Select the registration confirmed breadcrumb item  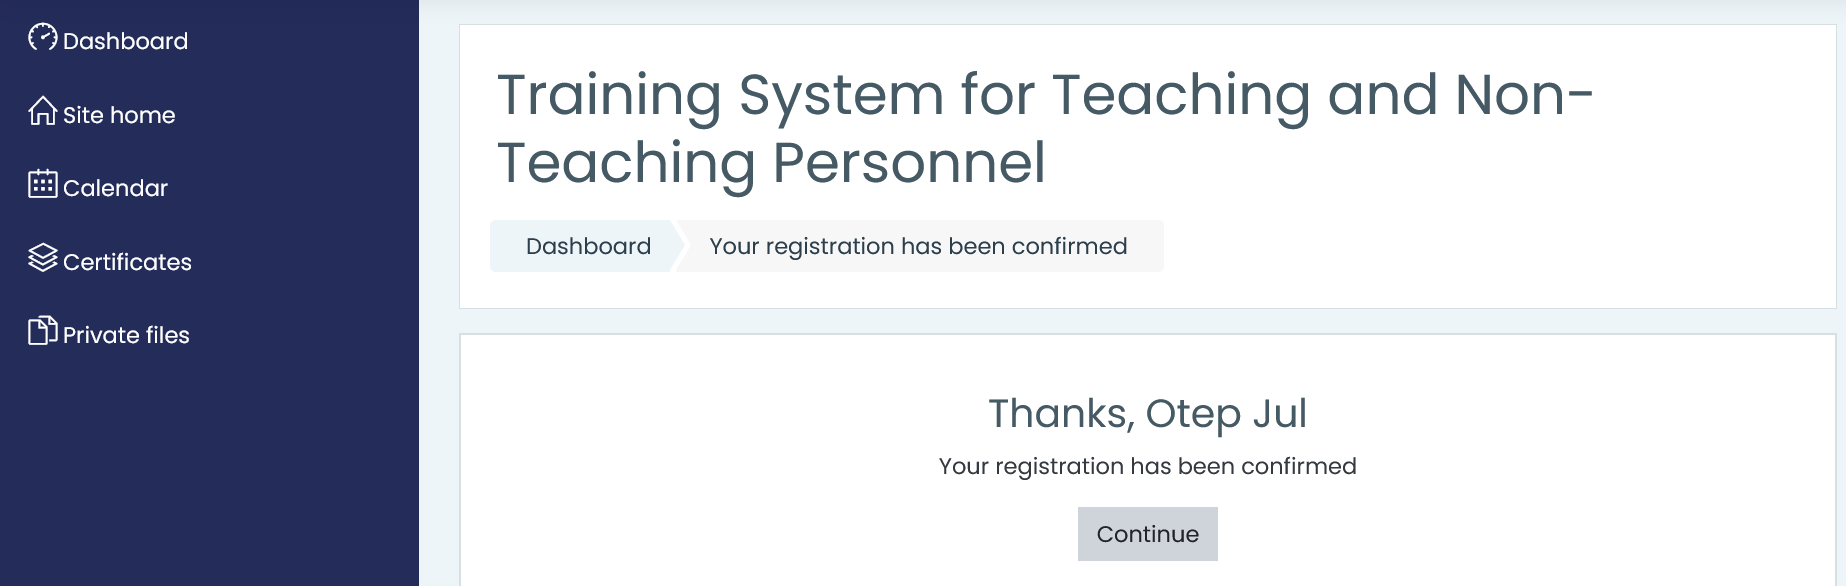pyautogui.click(x=917, y=246)
